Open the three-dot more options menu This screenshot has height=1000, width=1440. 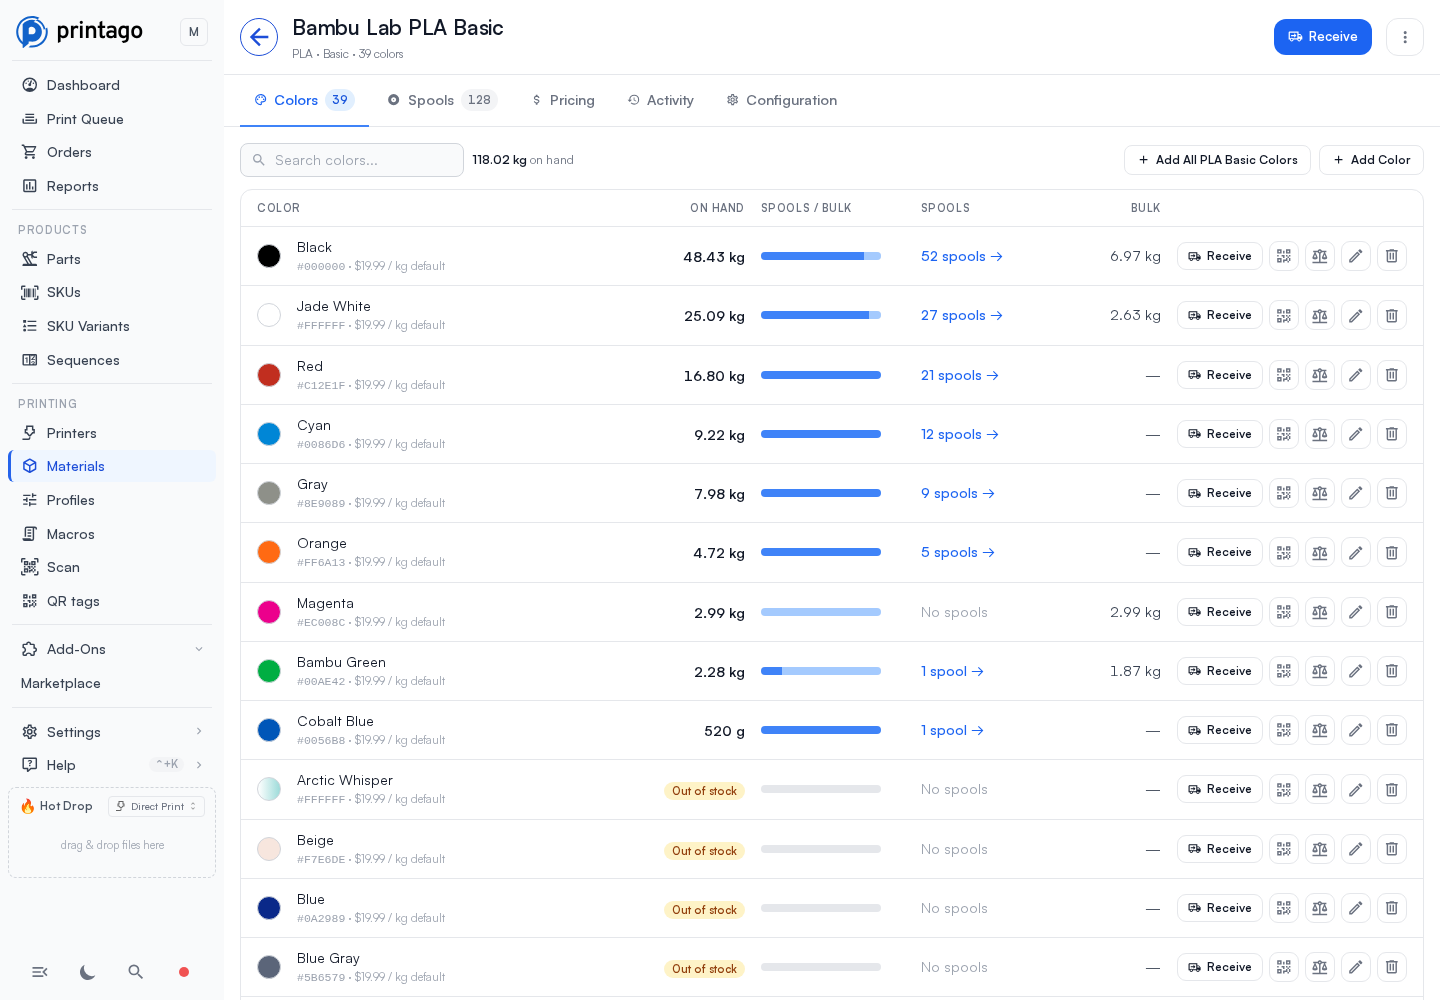[1405, 37]
